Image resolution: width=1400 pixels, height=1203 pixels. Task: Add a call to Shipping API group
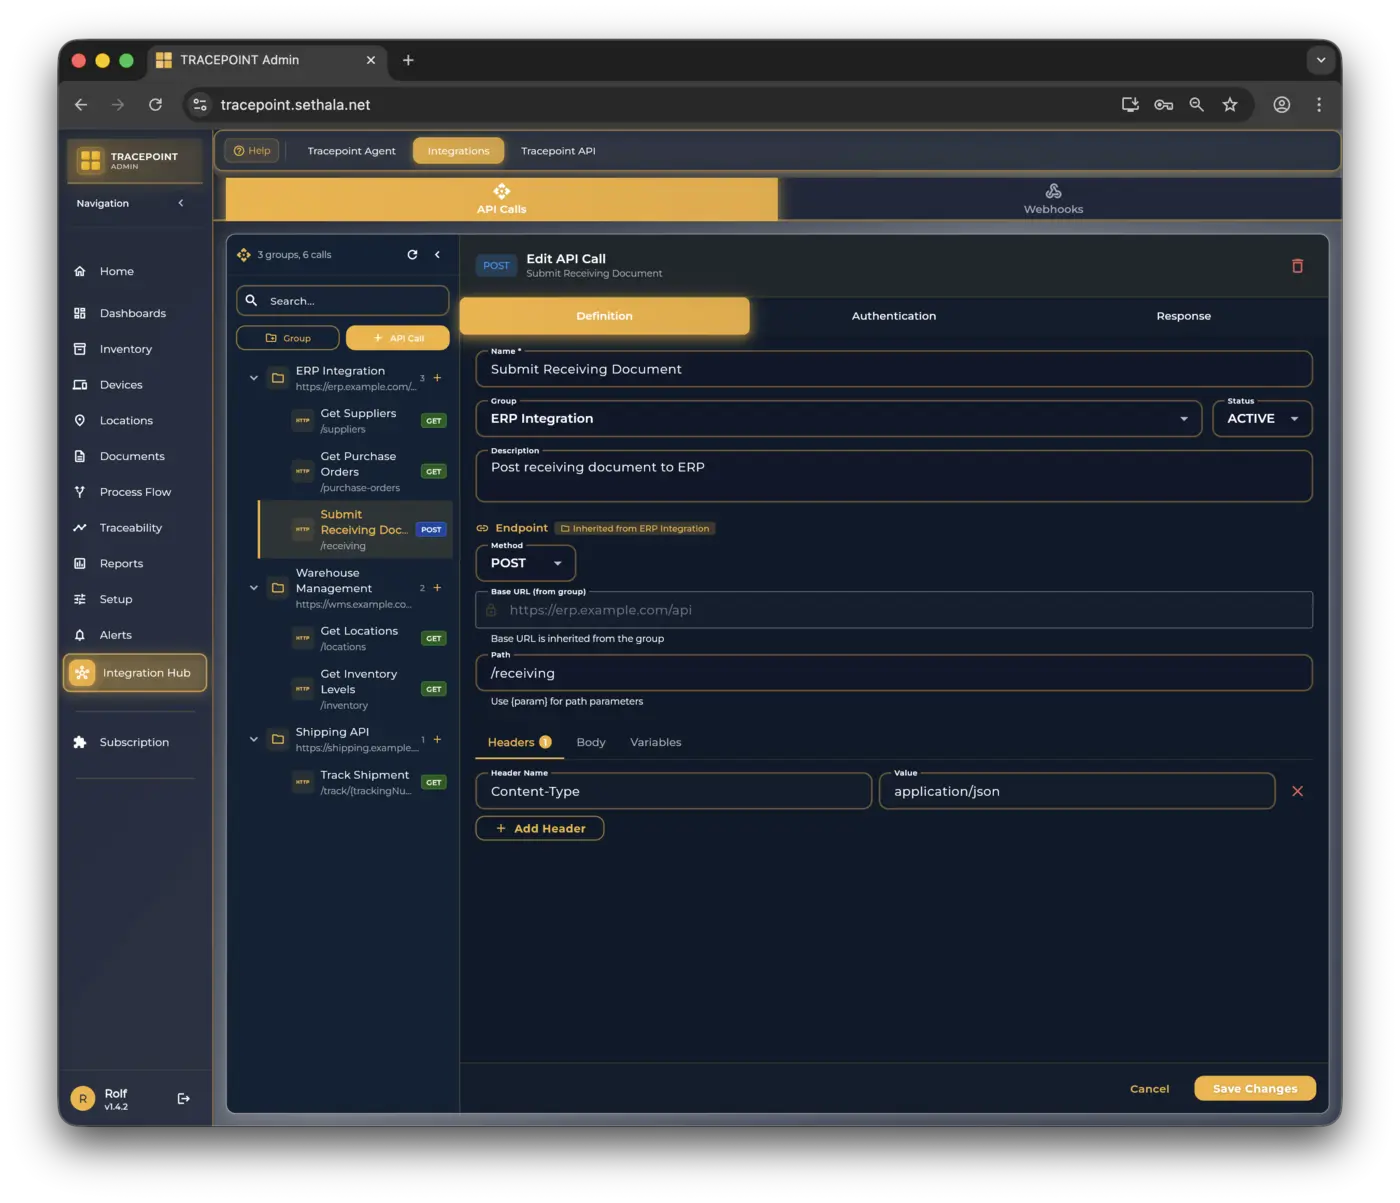[437, 740]
